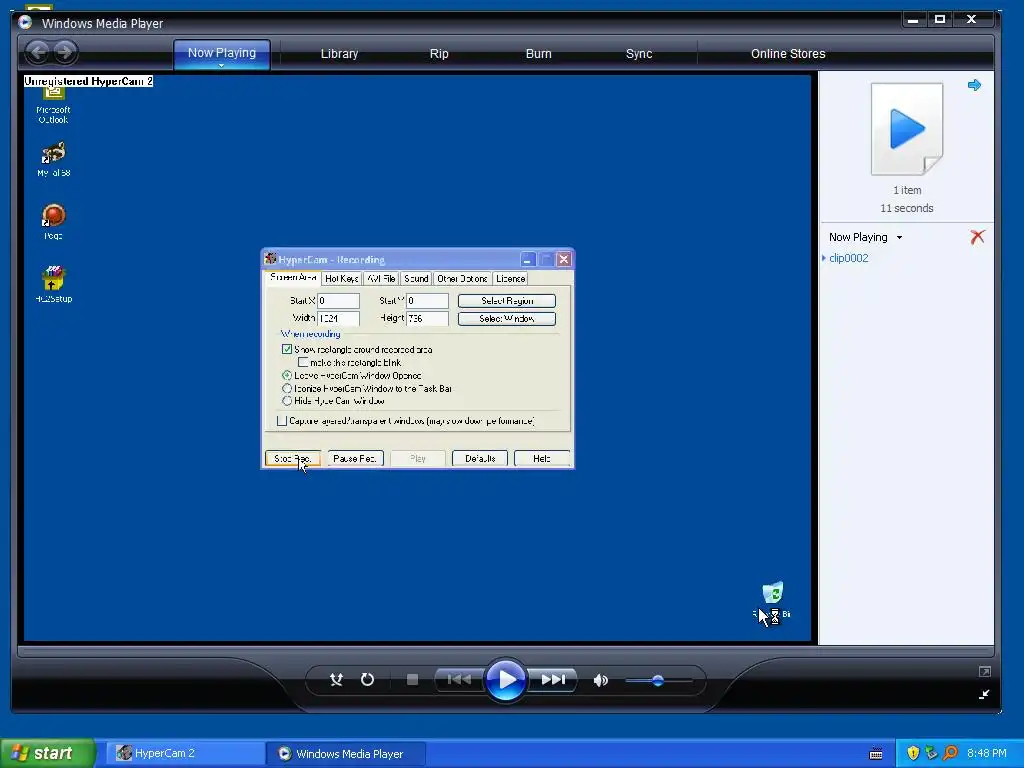
Task: Clear the list with the red X
Action: [x=977, y=236]
